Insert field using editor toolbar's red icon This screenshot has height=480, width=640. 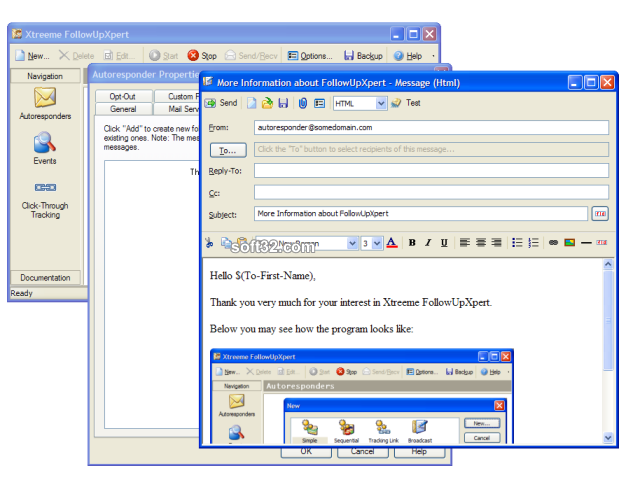602,242
